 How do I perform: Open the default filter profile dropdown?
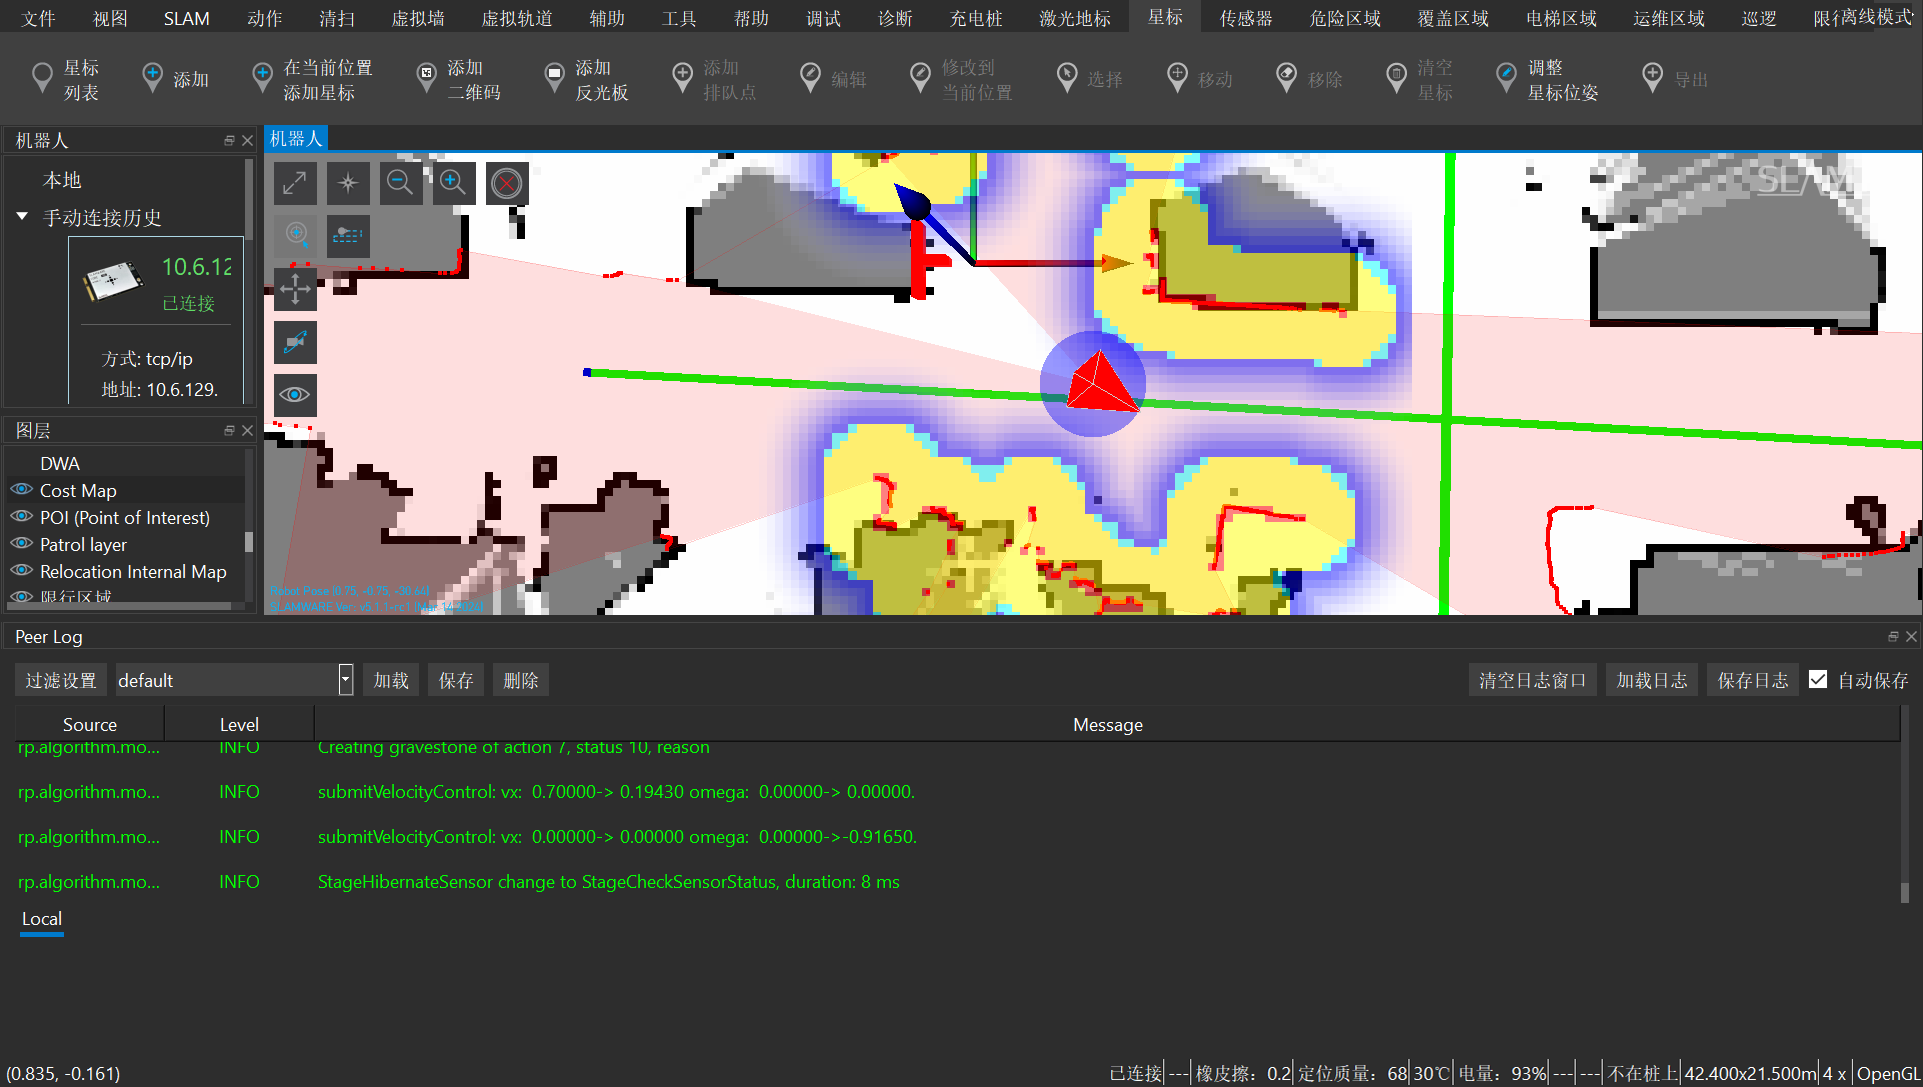[x=344, y=679]
